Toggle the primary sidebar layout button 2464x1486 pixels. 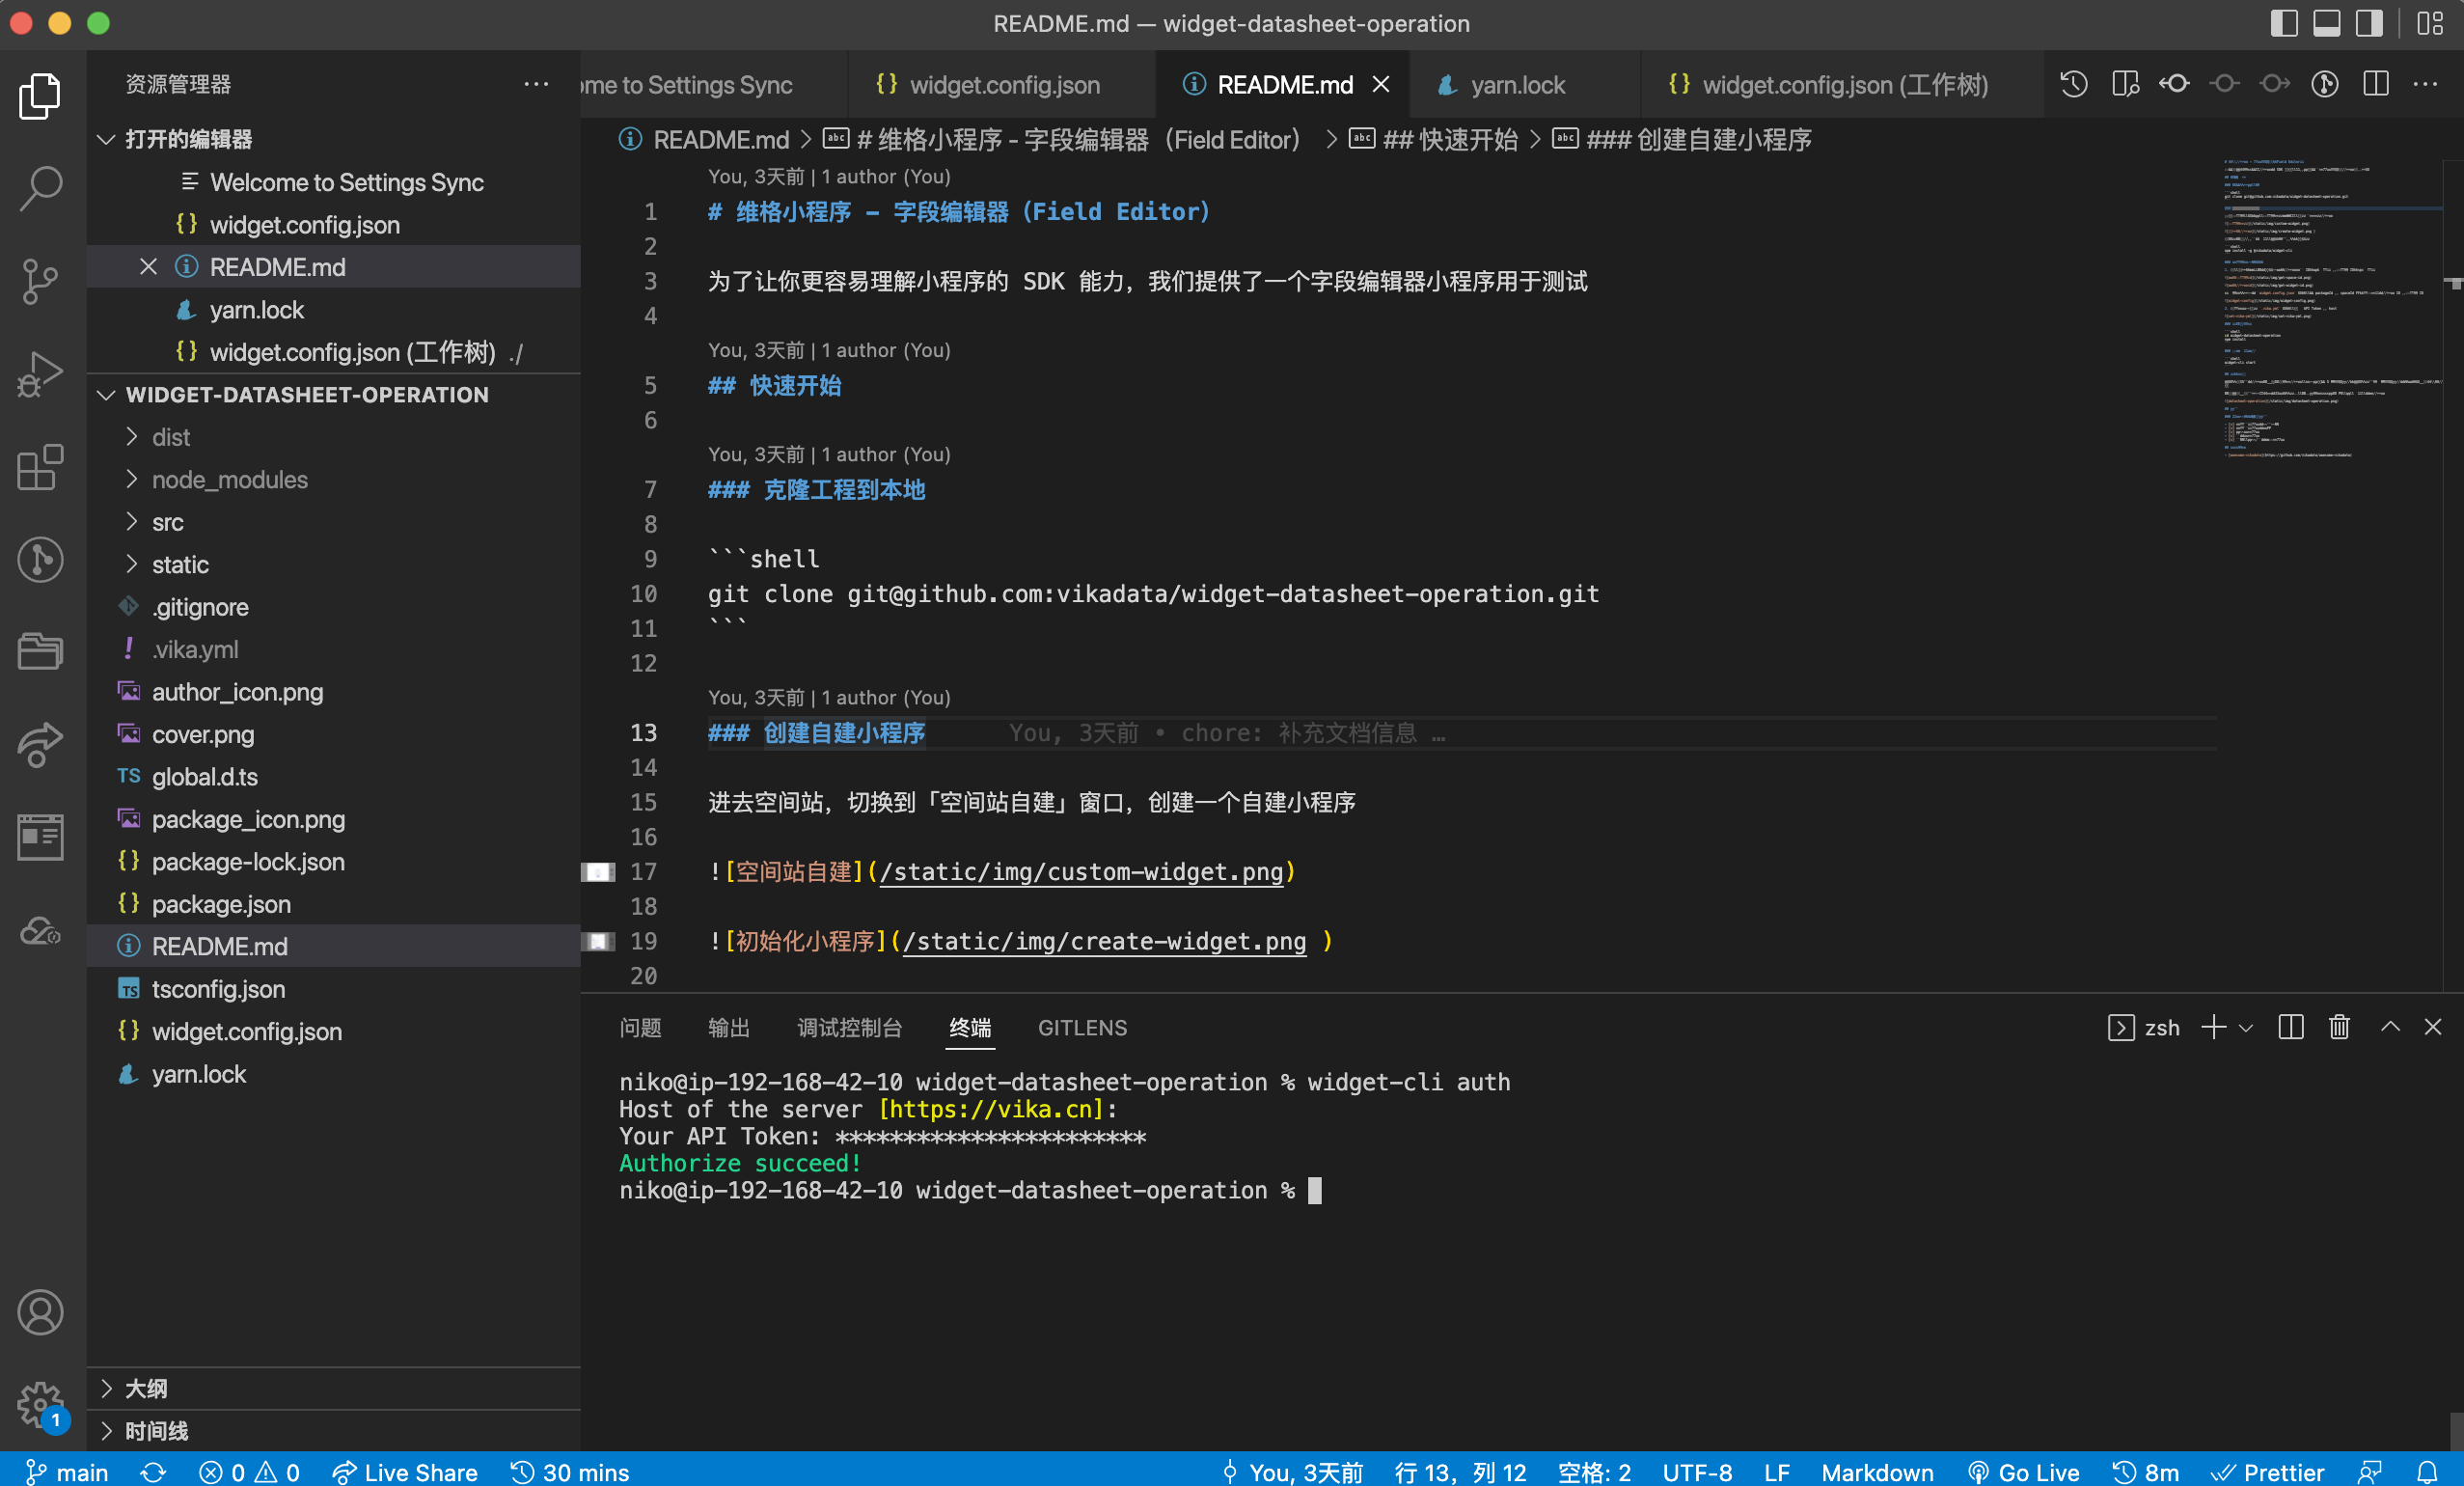2283,23
